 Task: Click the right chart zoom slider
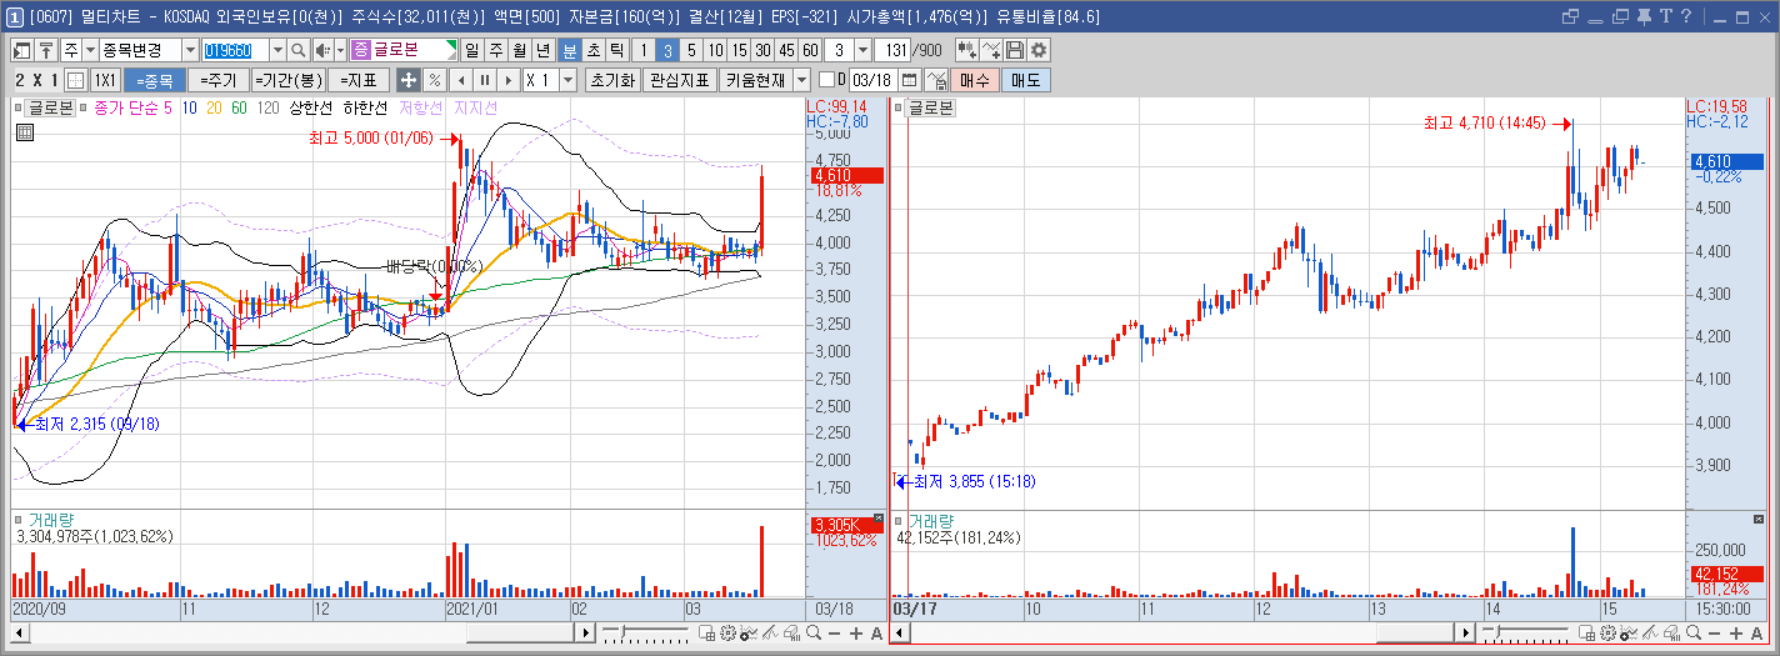click(x=1524, y=633)
